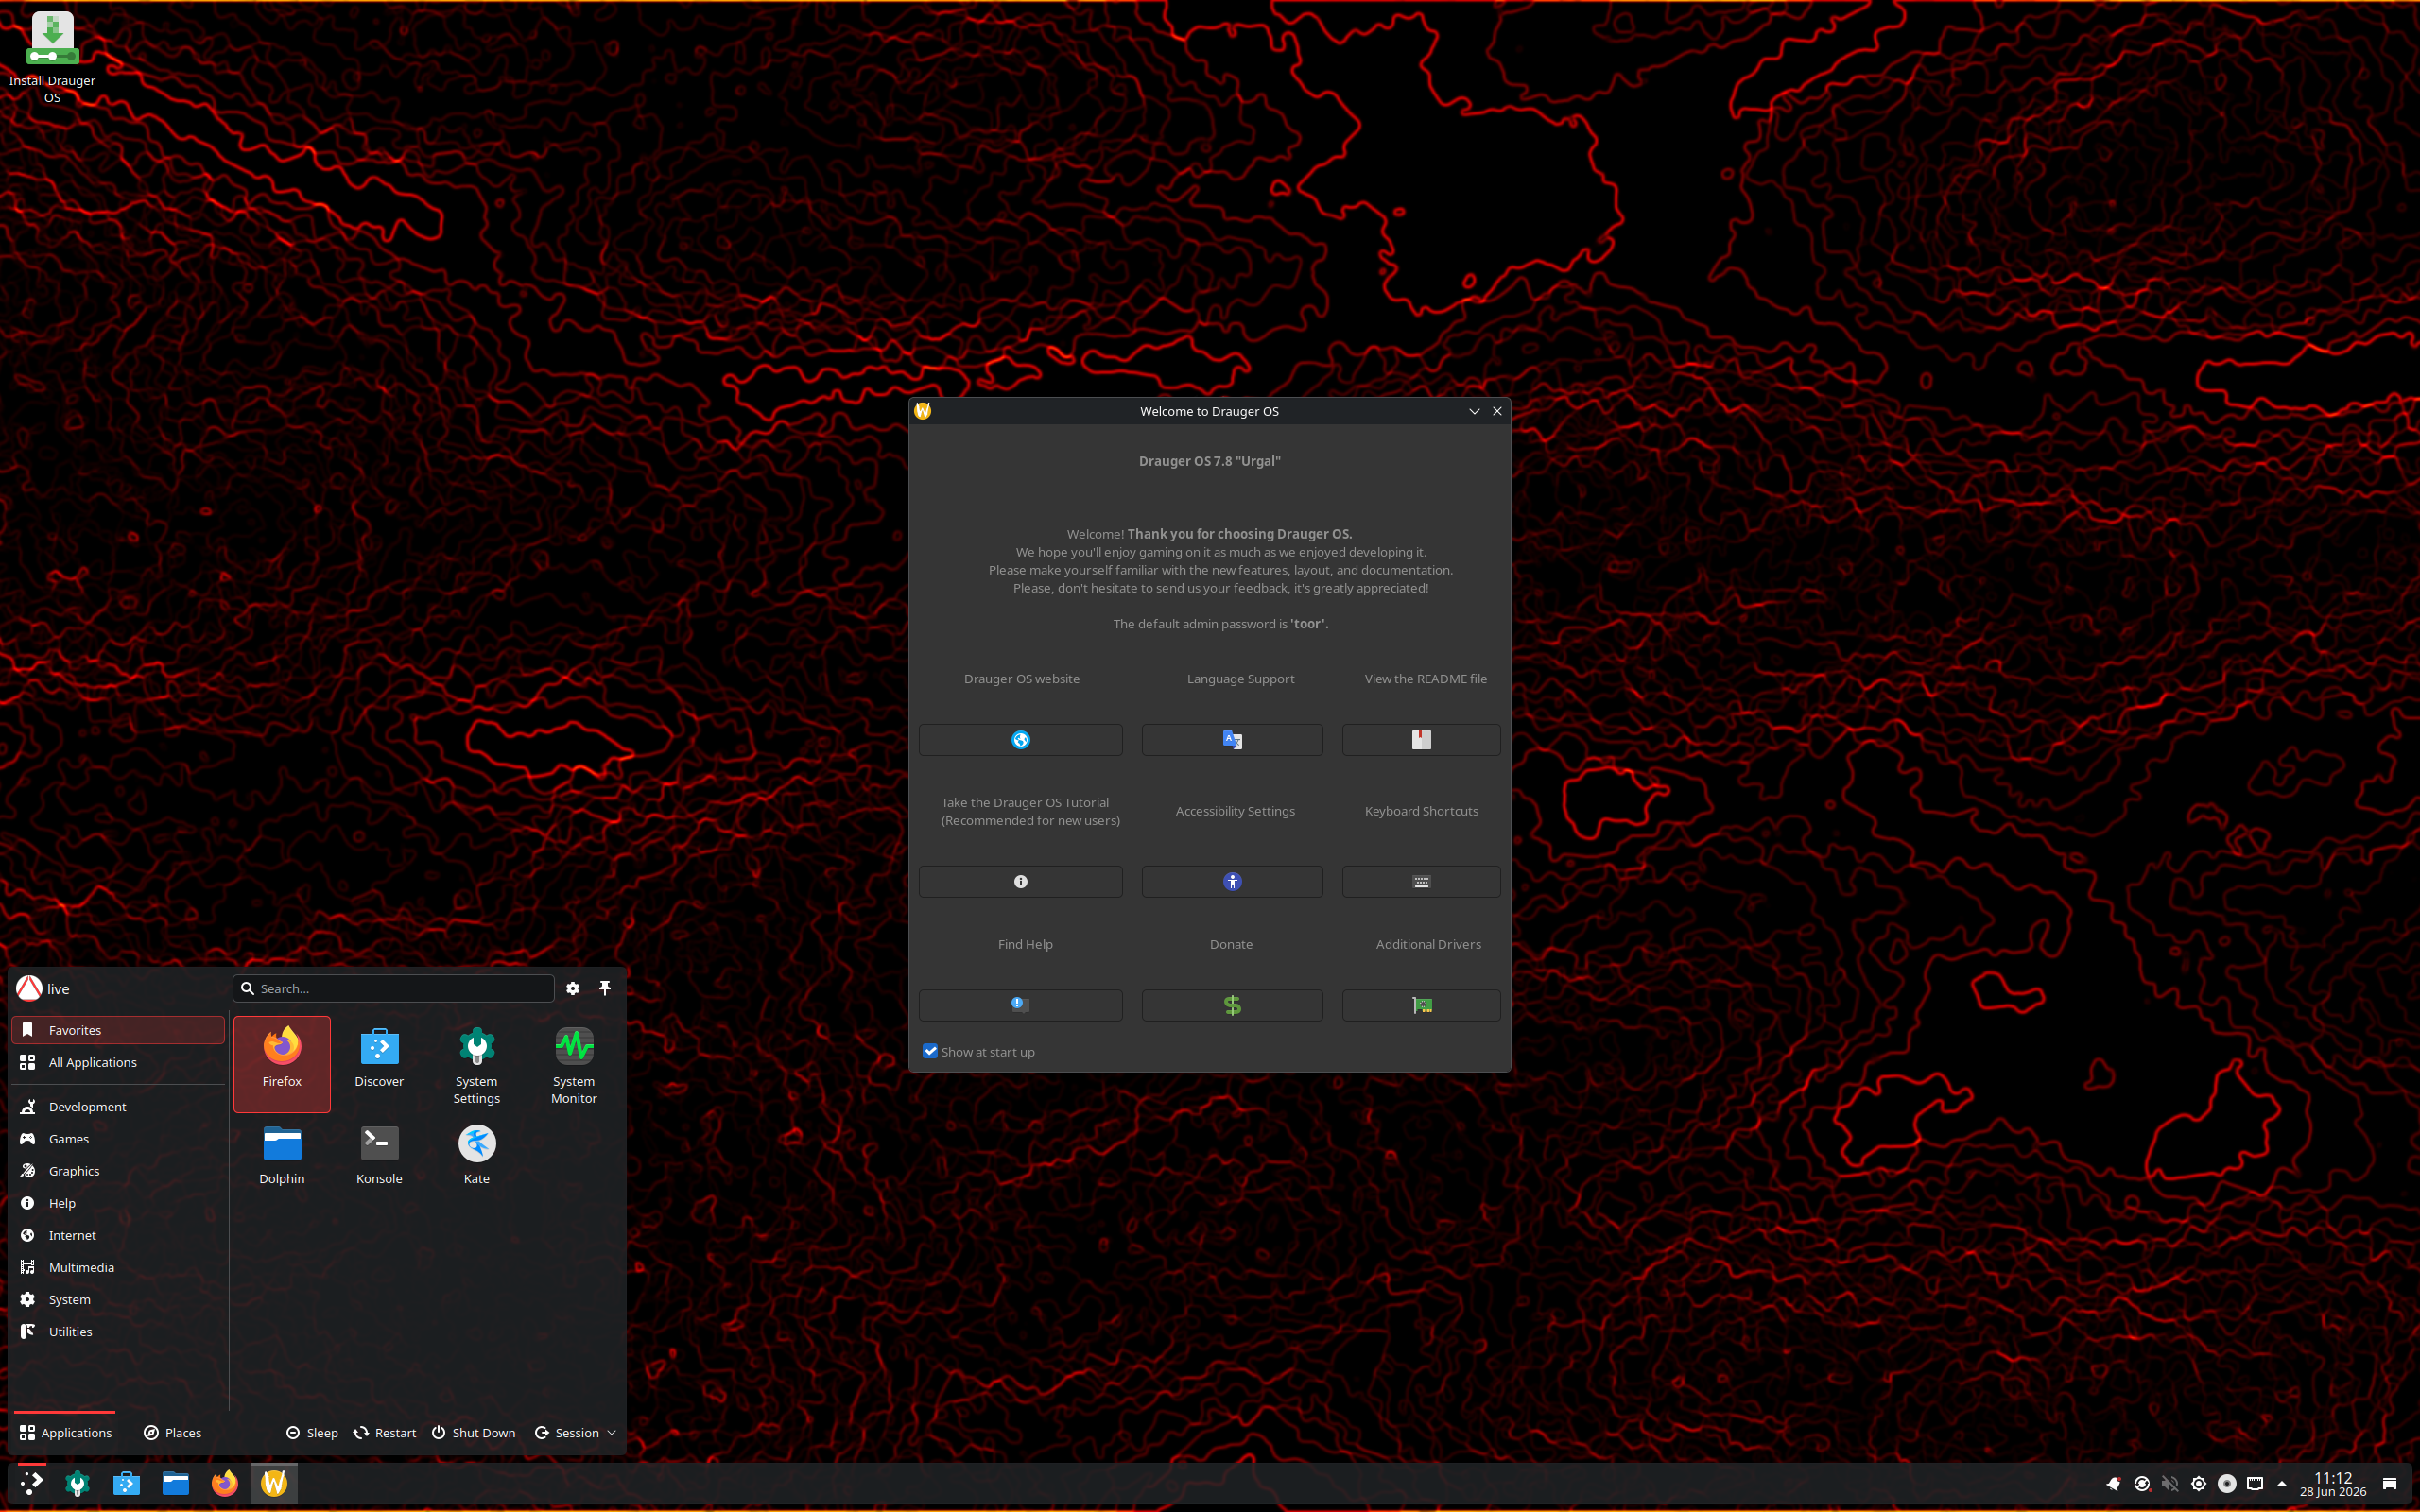
Task: Open Additional Drivers button
Action: [x=1421, y=1005]
